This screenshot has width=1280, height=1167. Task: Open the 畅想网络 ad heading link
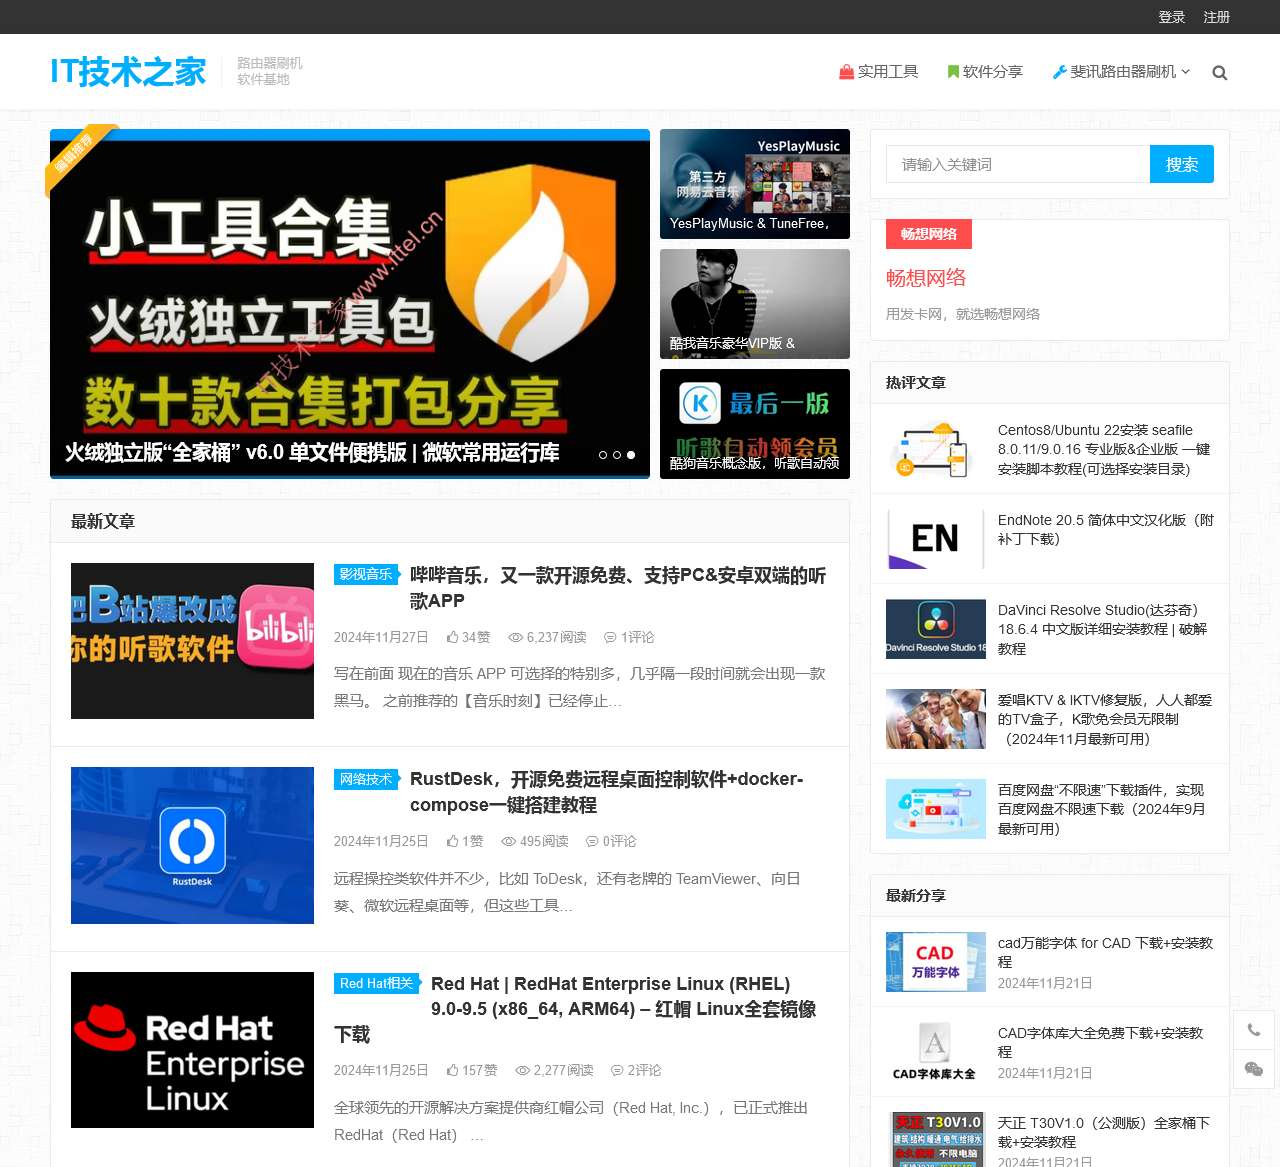[926, 278]
